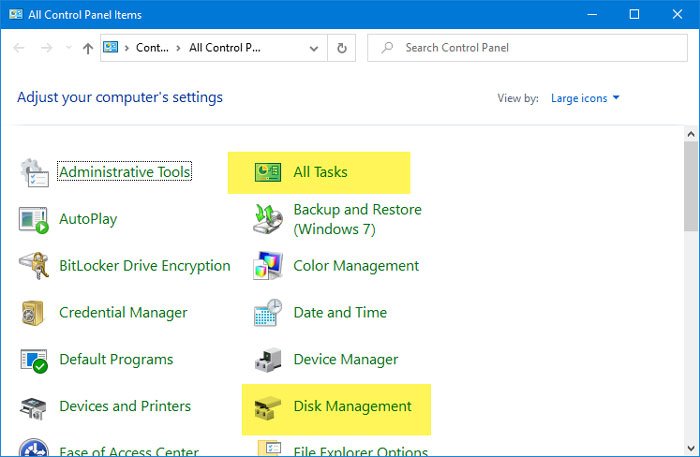Click the Device Manager icon

coord(268,360)
